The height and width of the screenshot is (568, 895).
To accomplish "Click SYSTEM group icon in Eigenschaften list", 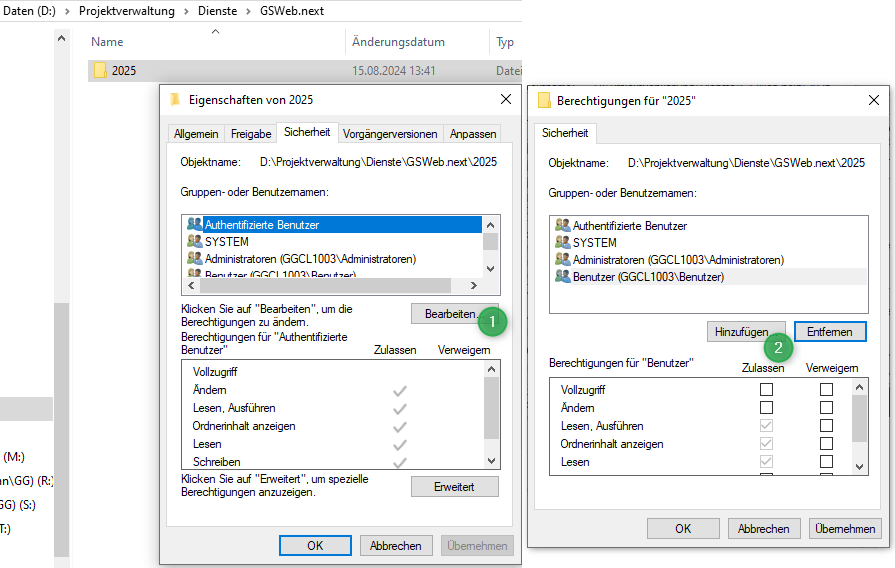I will 195,241.
